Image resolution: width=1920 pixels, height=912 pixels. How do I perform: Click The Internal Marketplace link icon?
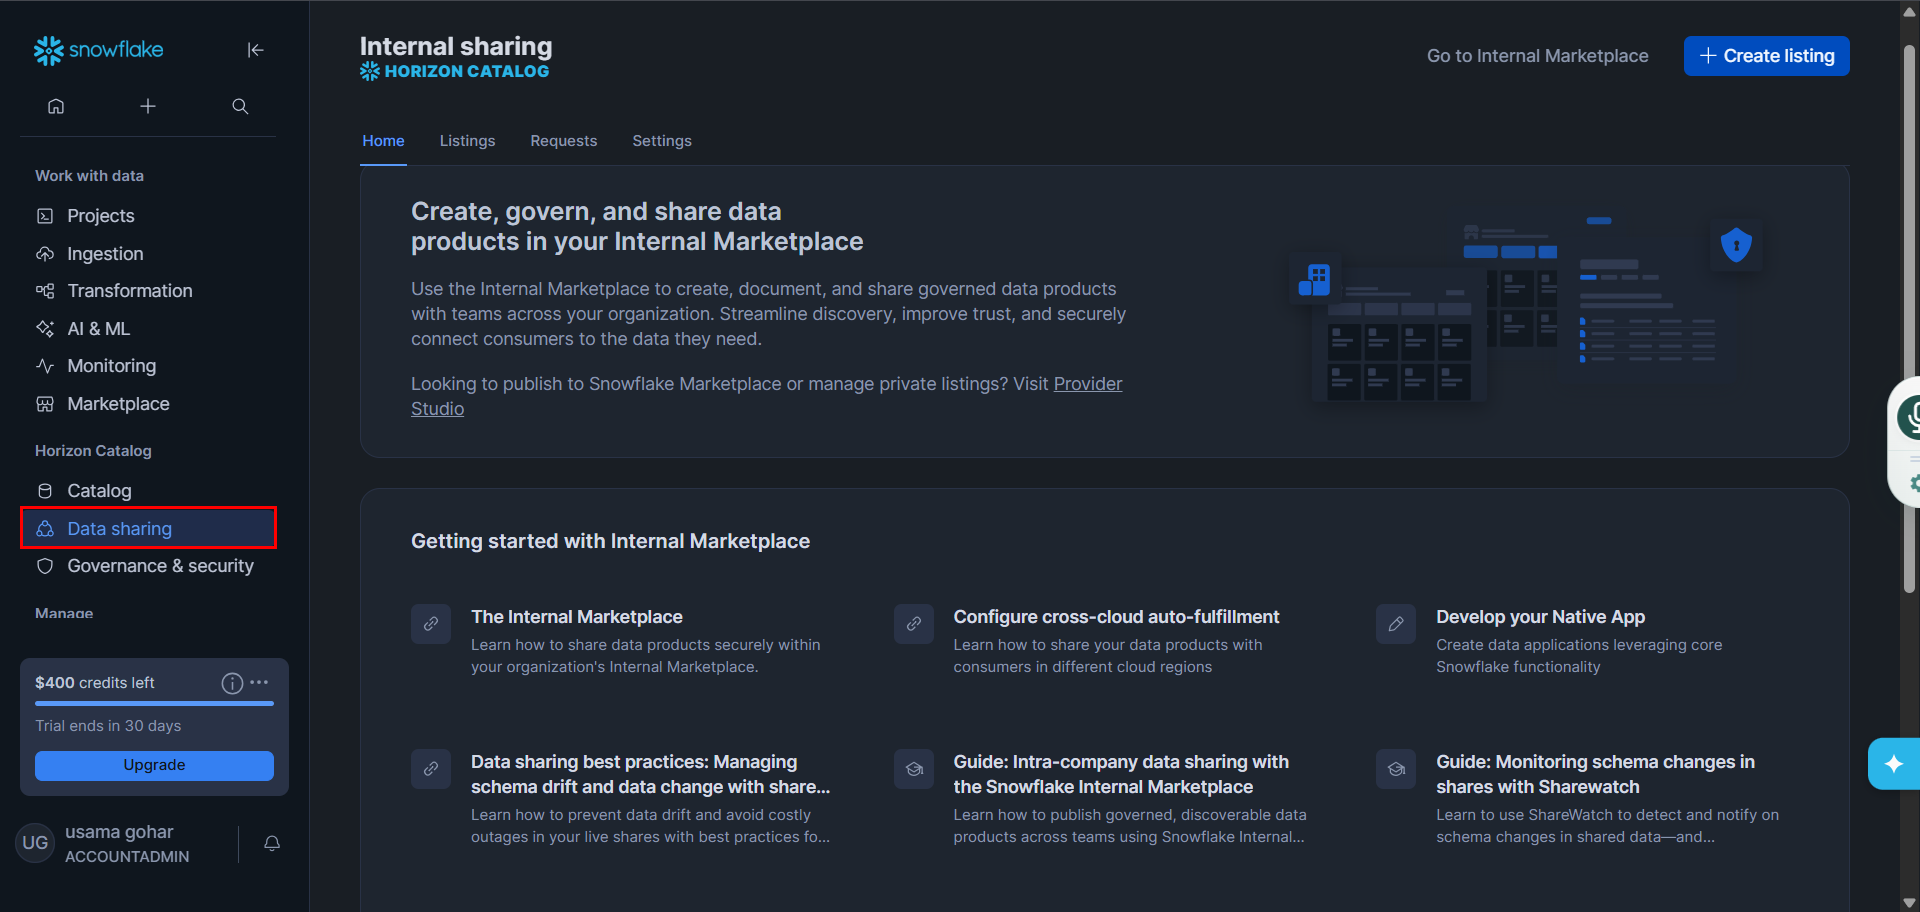(431, 624)
